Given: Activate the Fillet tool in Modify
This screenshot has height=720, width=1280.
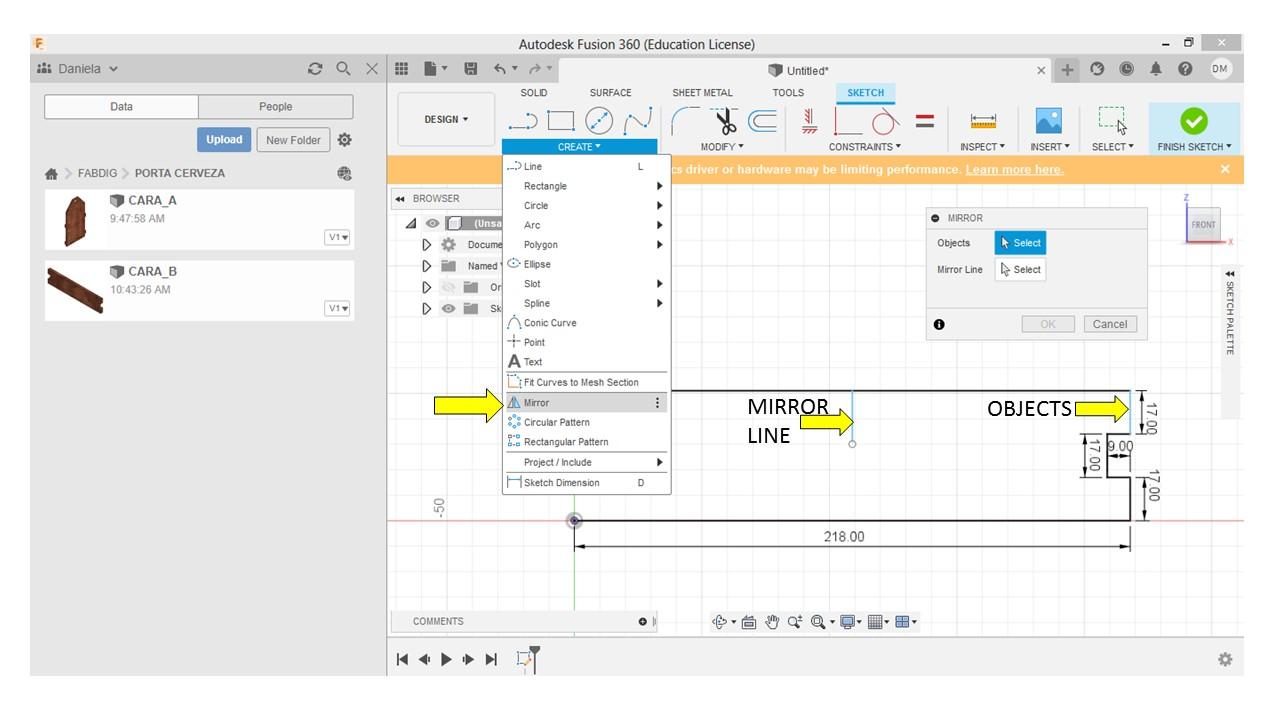Looking at the screenshot, I should pyautogui.click(x=686, y=121).
